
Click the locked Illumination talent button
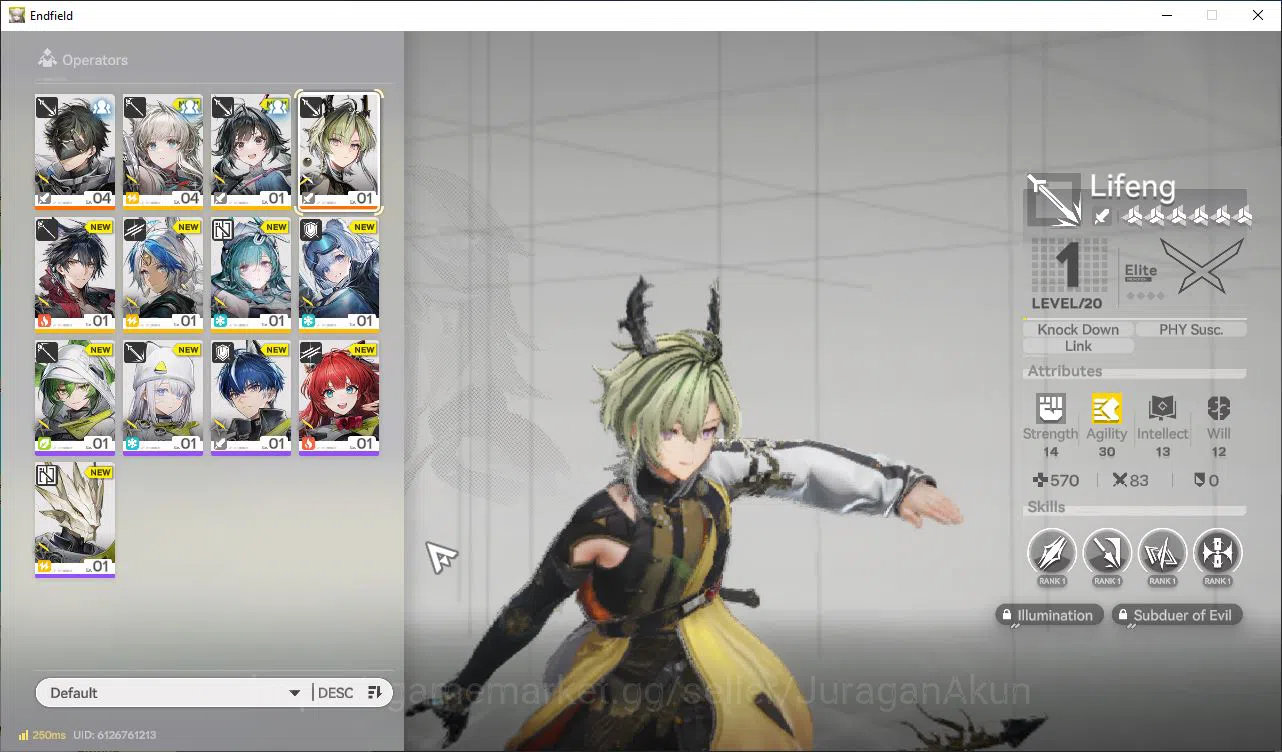point(1050,615)
